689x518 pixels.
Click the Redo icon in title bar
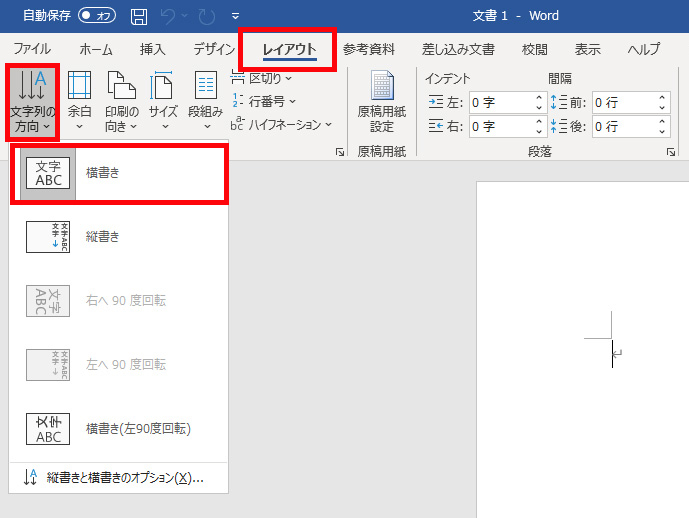pyautogui.click(x=206, y=17)
